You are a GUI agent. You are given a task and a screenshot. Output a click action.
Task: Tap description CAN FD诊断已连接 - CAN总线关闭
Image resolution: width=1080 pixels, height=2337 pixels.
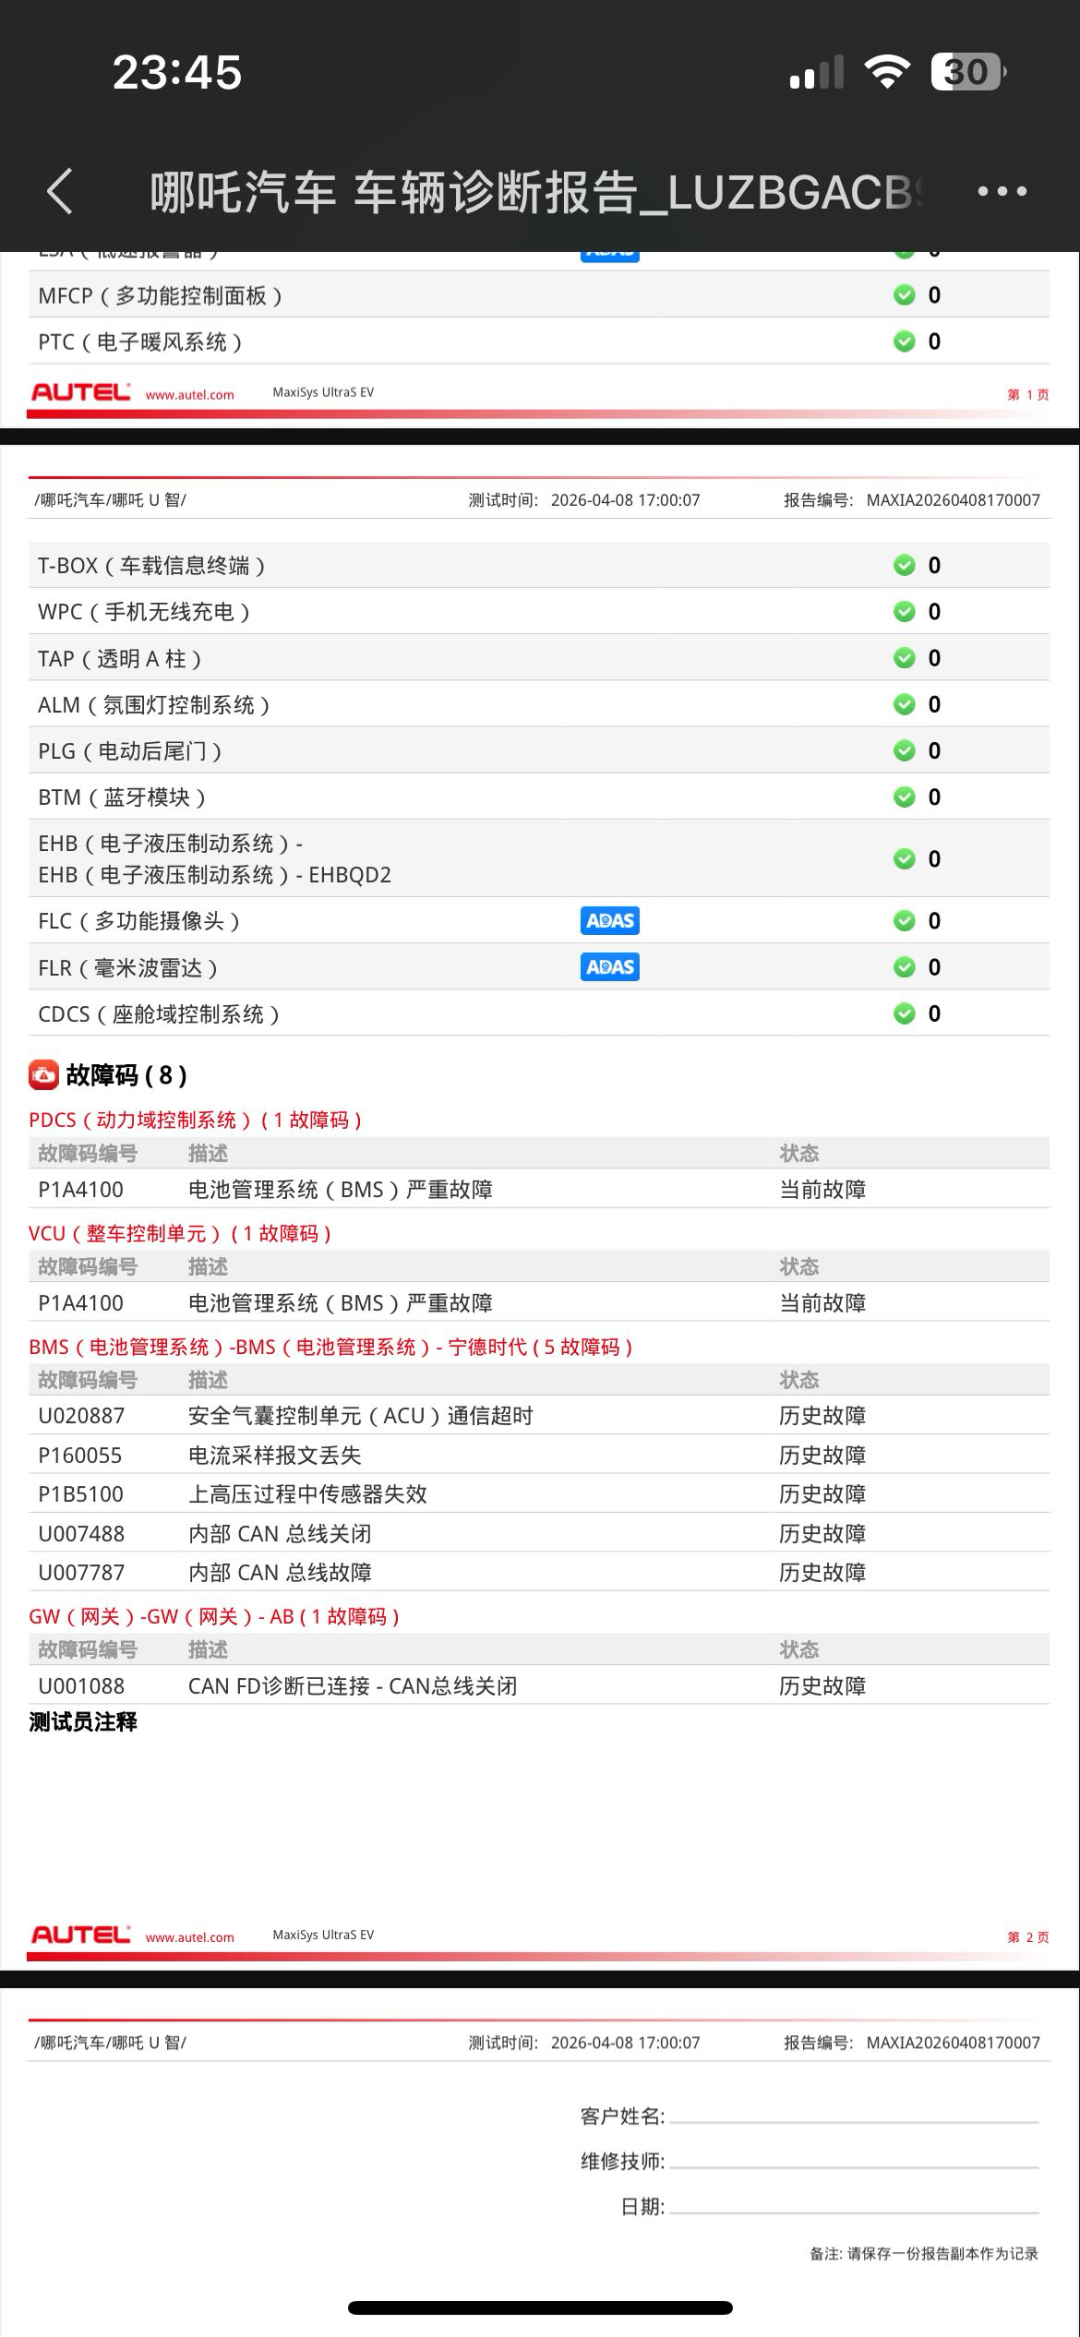point(353,1686)
